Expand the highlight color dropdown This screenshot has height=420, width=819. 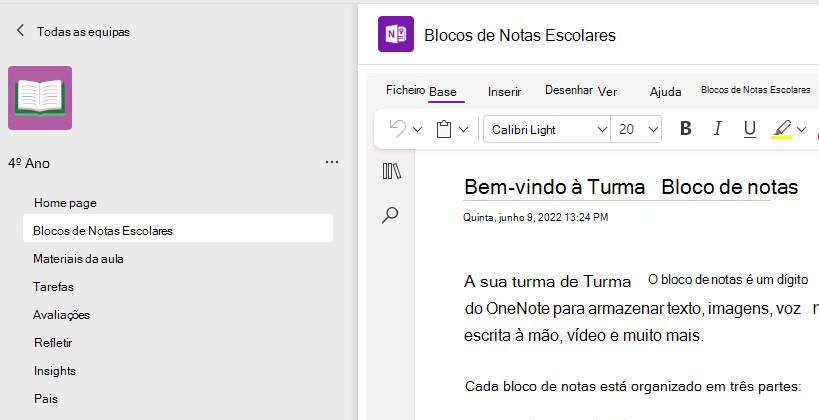pyautogui.click(x=801, y=130)
